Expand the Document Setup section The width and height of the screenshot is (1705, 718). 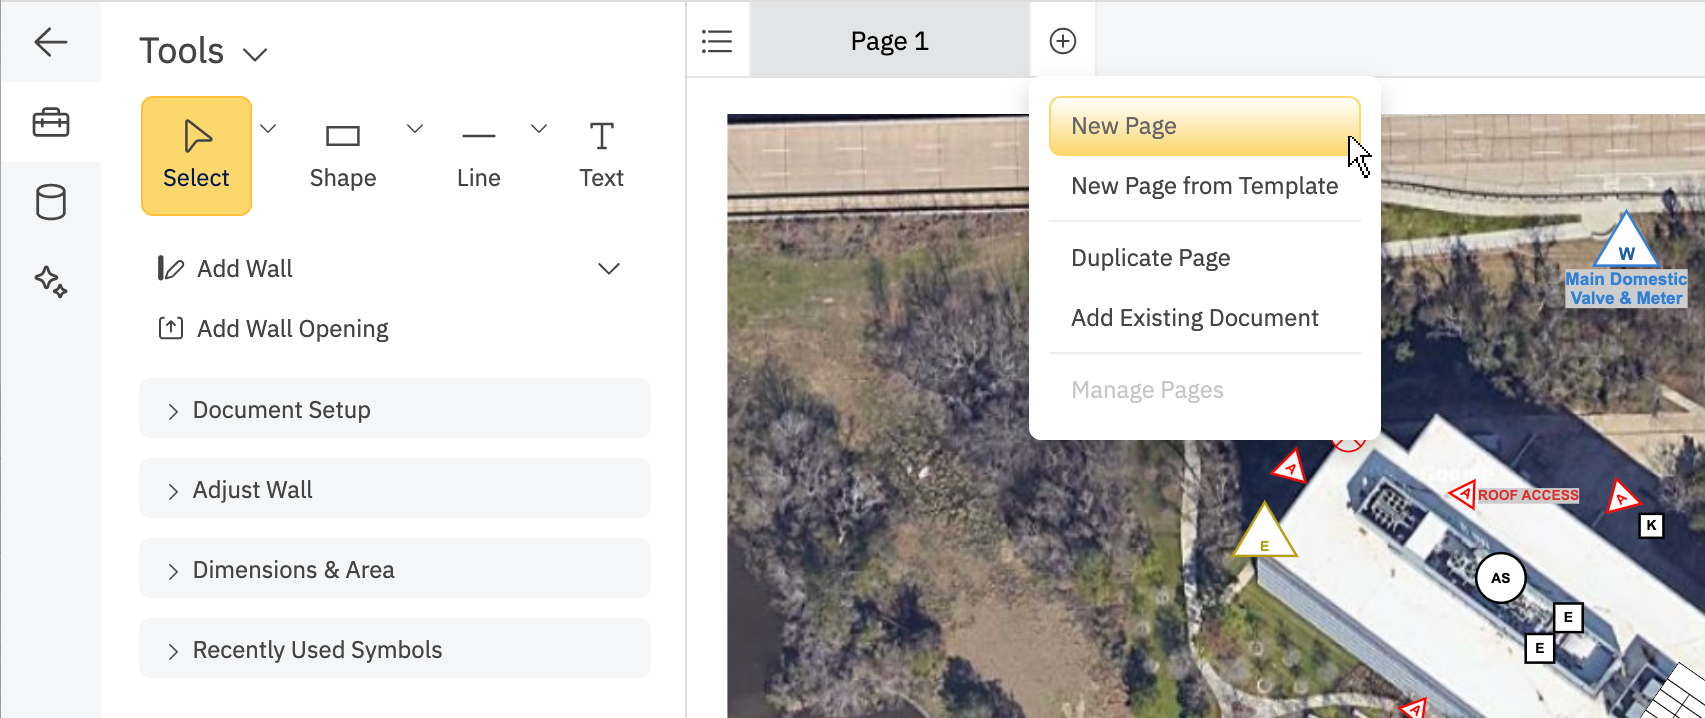(395, 410)
